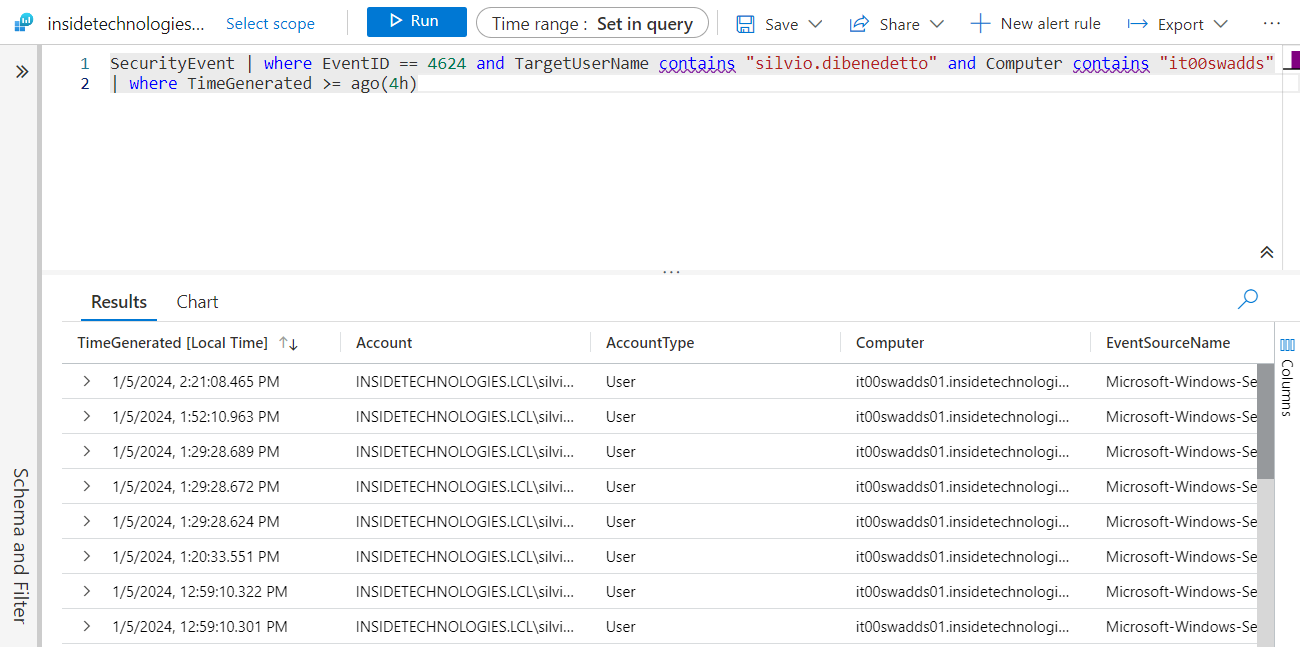1310x647 pixels.
Task: Expand the 1:29:28.624 PM row
Action: tap(87, 521)
